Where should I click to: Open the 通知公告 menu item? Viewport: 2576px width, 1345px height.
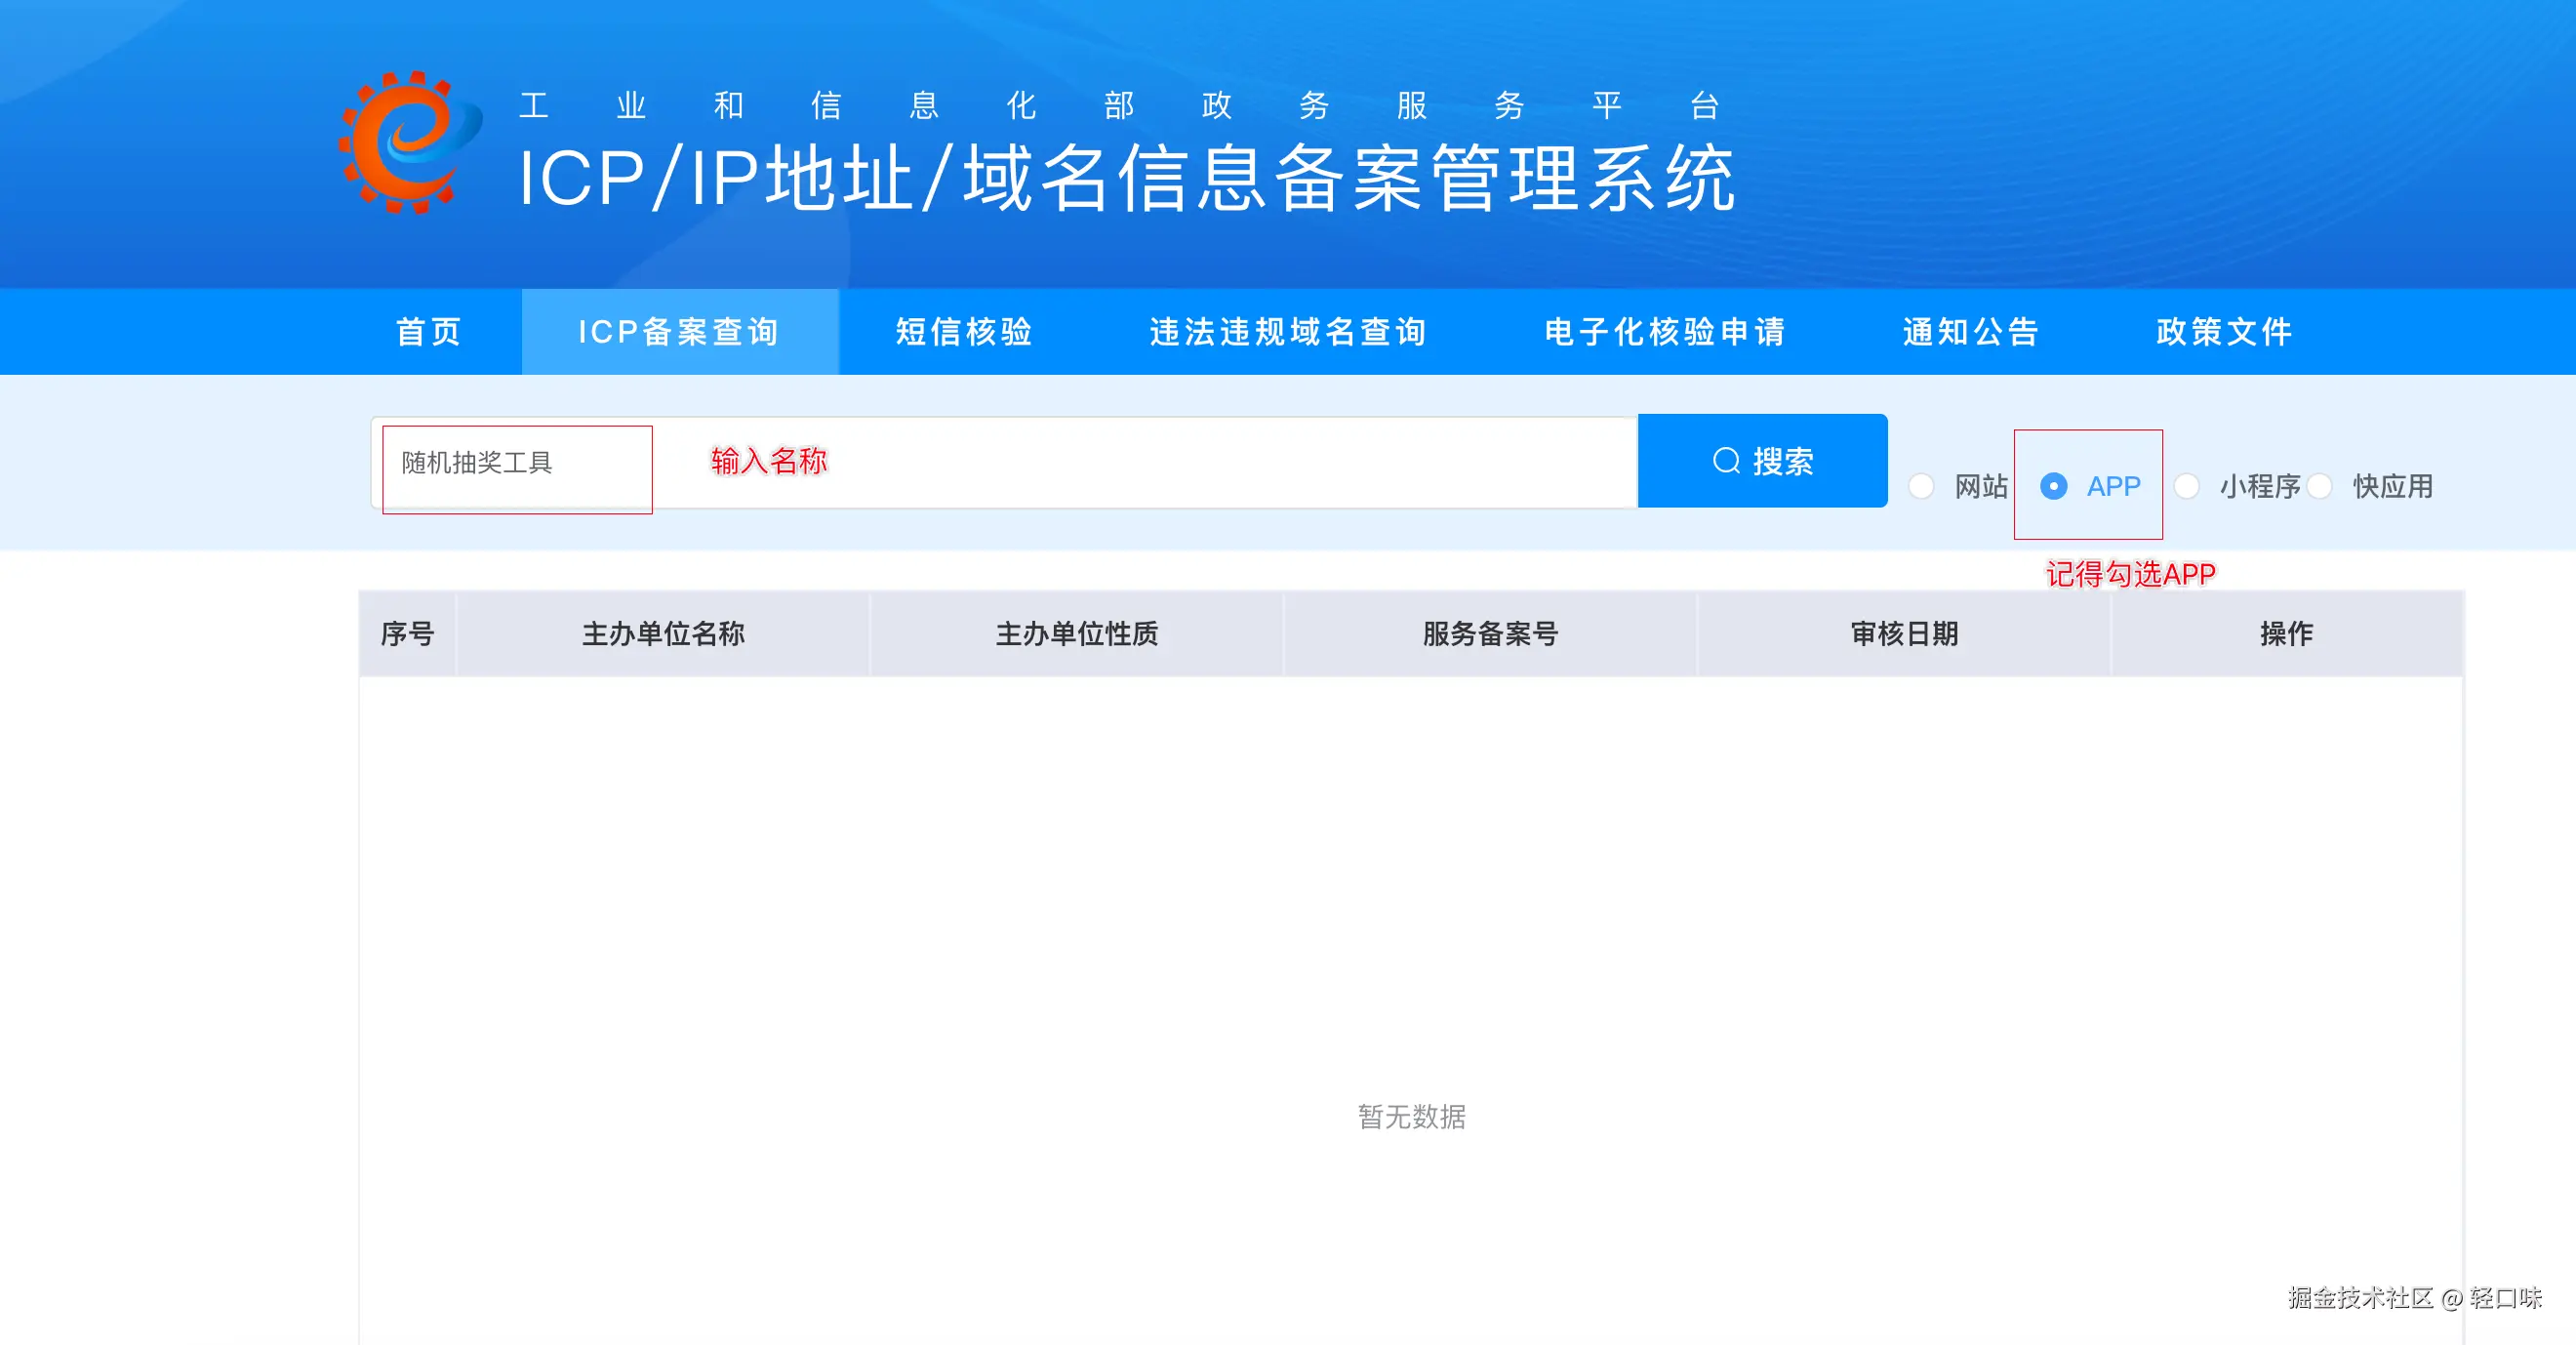pos(1971,332)
